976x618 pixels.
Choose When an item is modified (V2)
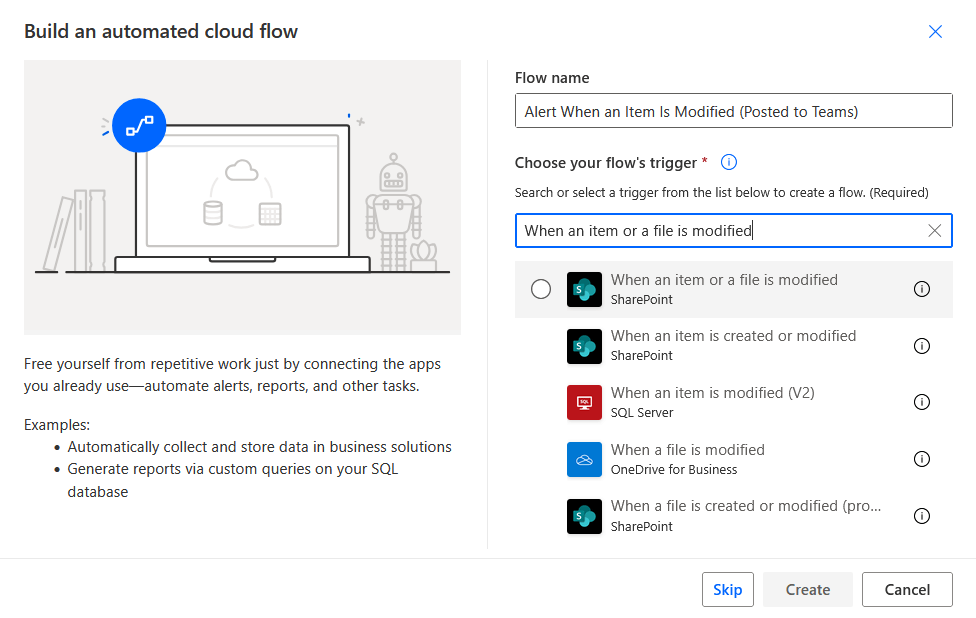712,393
